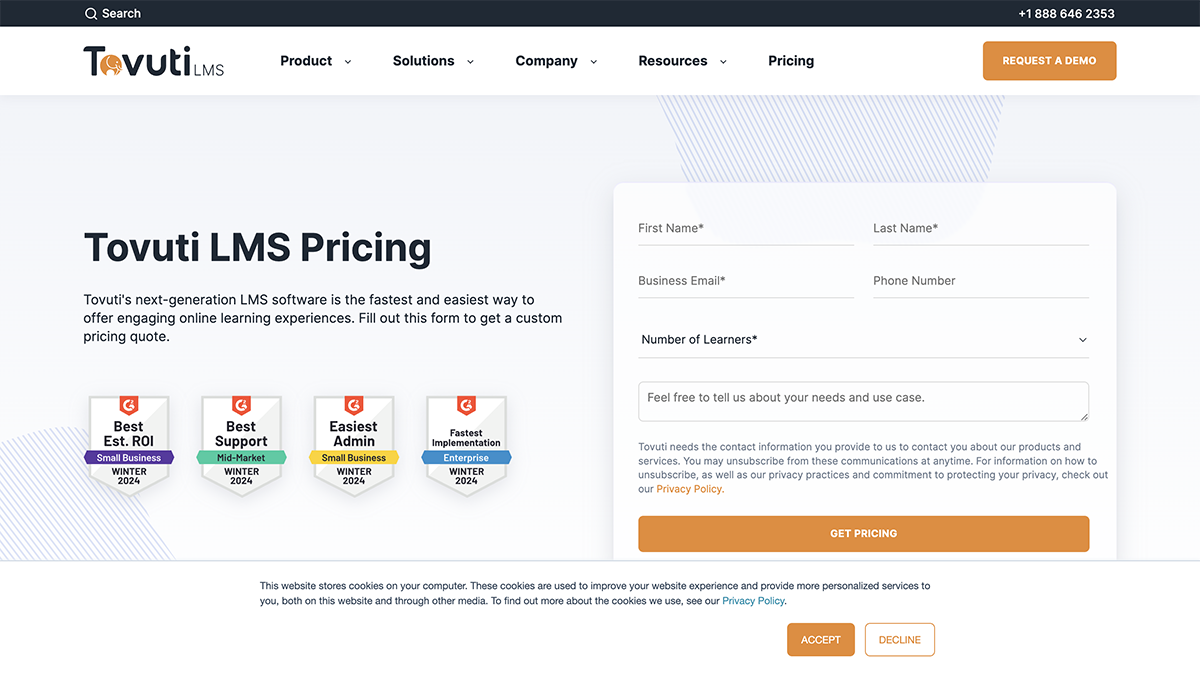Click the G2 logo atop the ROI badge
1200x678 pixels.
pos(128,406)
